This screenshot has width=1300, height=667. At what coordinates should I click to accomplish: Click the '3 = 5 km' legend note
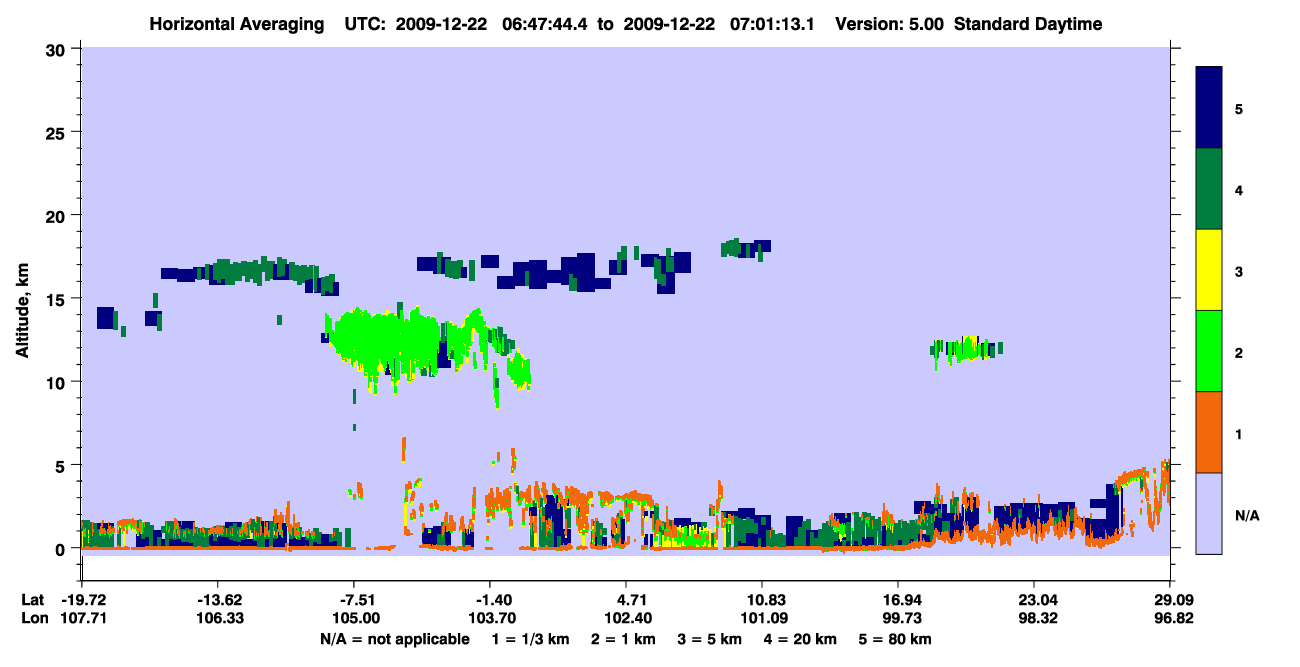click(x=710, y=639)
